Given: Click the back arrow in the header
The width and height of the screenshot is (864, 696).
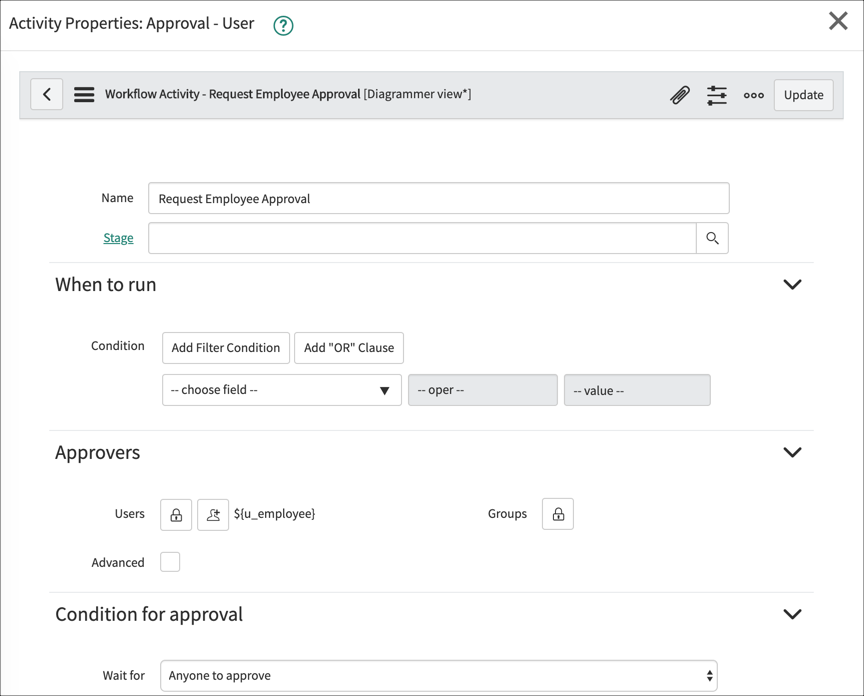Looking at the screenshot, I should (x=46, y=93).
